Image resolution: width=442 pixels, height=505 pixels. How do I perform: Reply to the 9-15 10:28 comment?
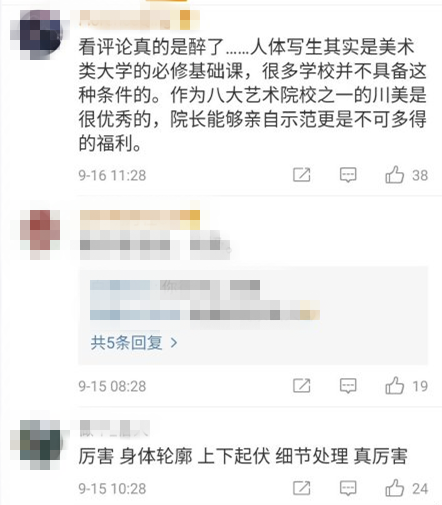[x=348, y=489]
